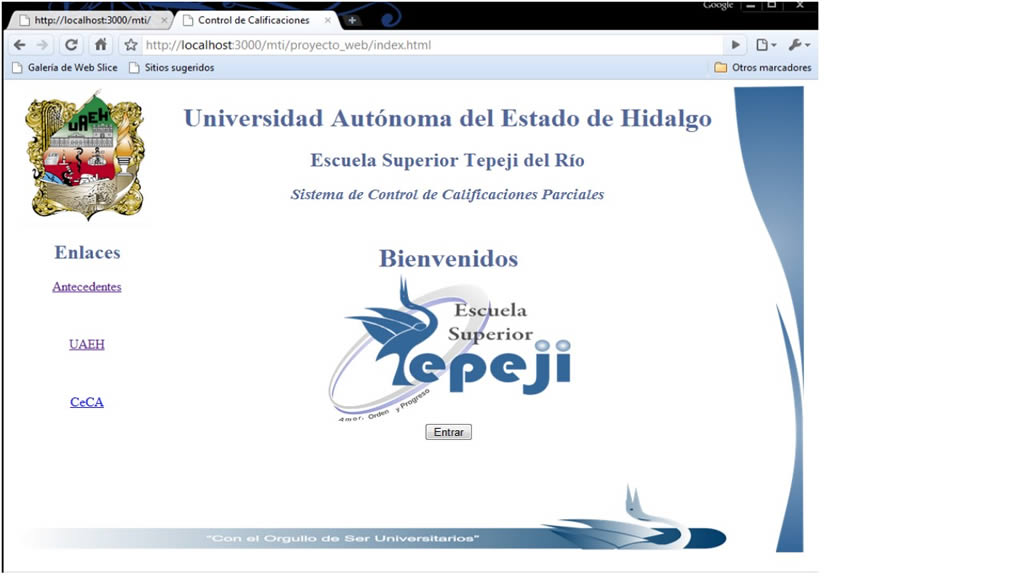Click the Entrar button
Image resolution: width=1024 pixels, height=576 pixels.
tap(449, 432)
